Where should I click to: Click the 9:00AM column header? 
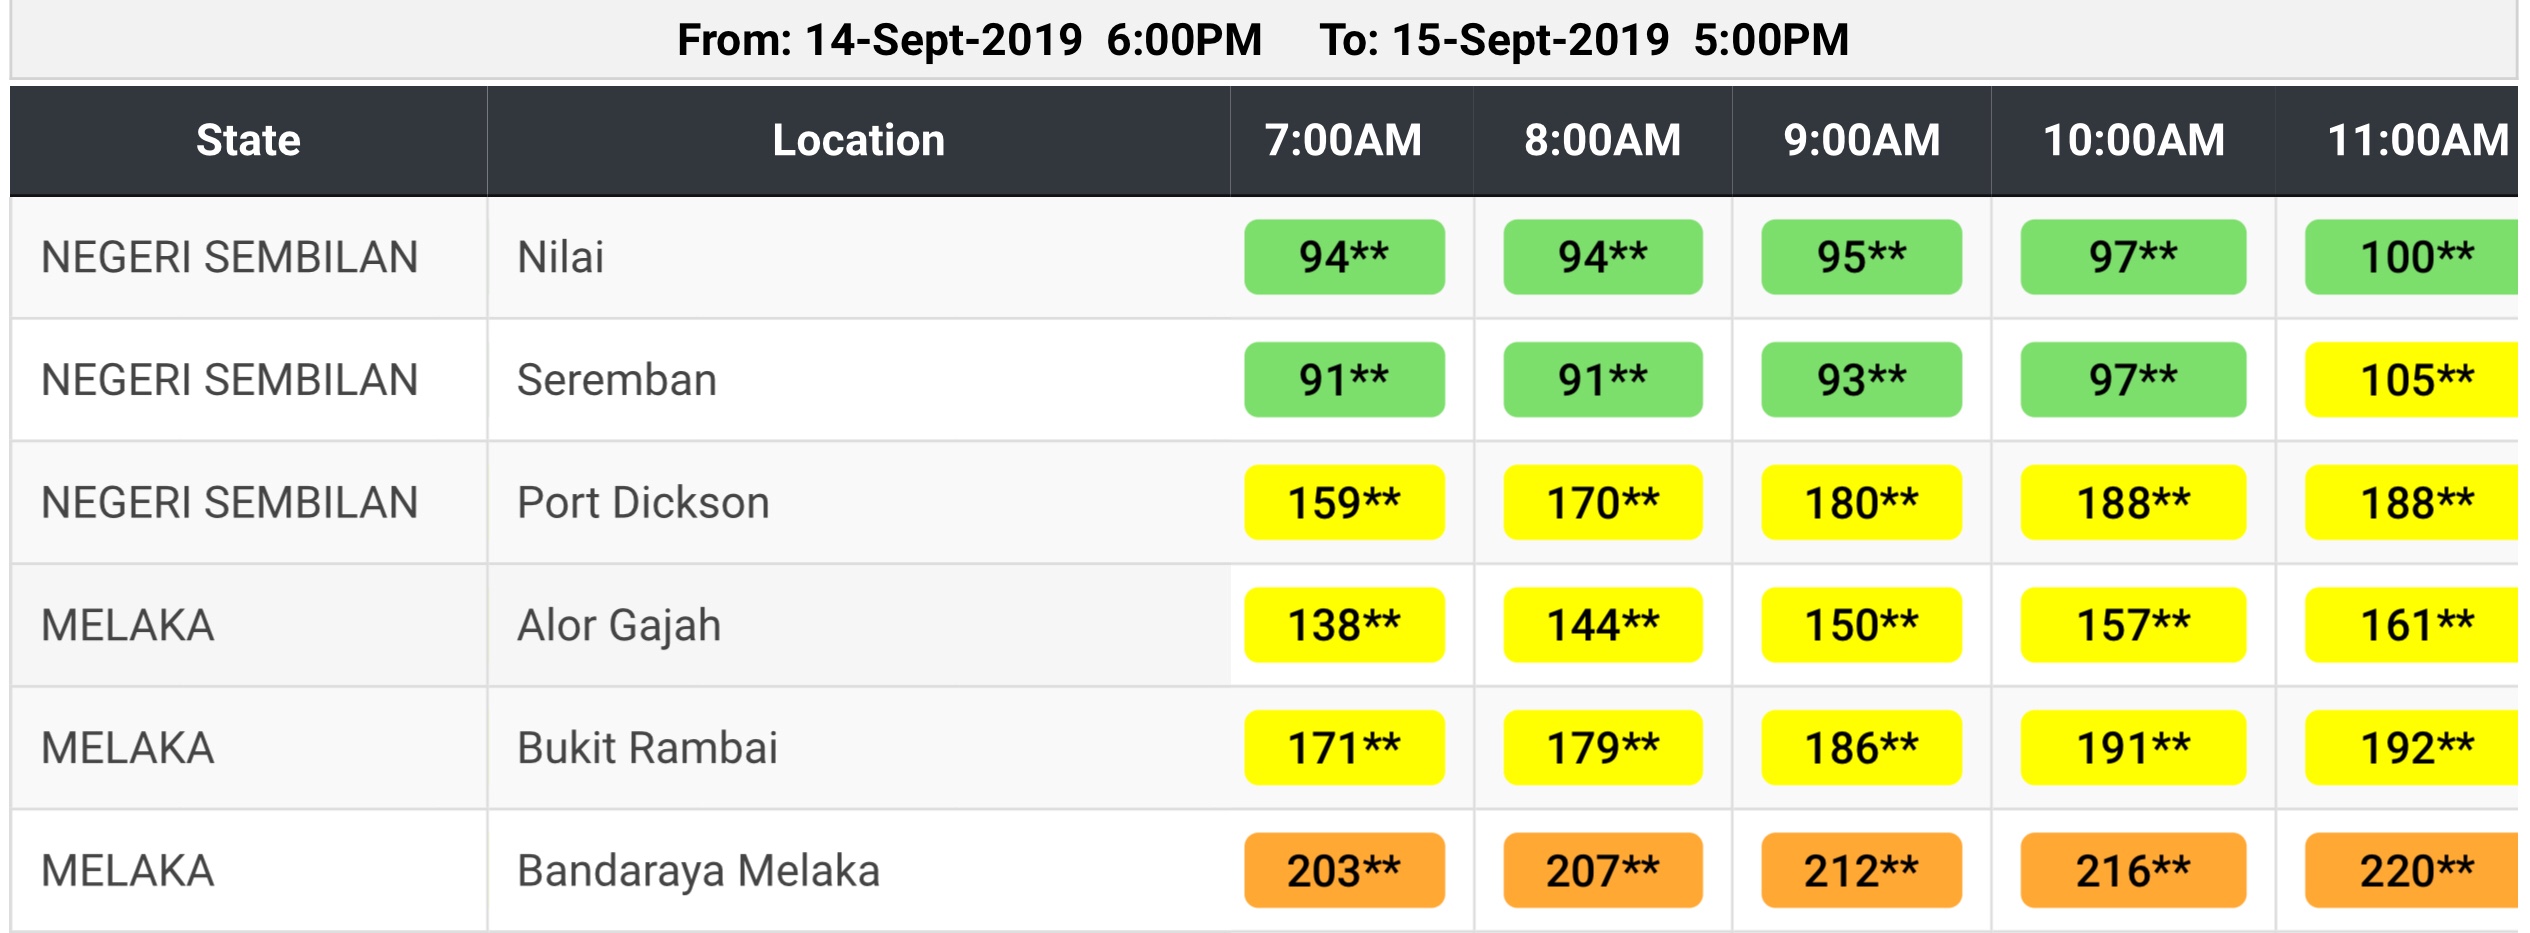(1861, 140)
